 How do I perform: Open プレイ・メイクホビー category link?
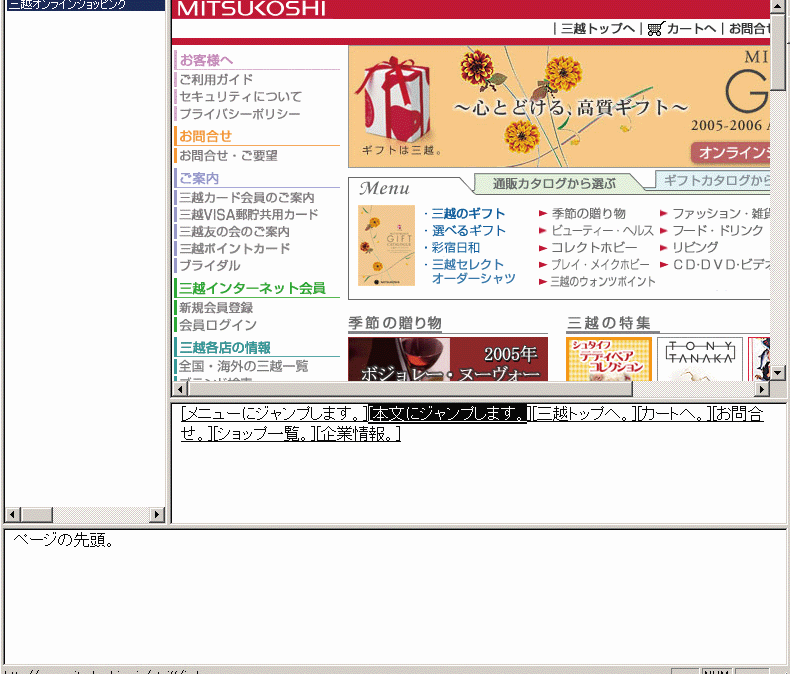pos(600,264)
